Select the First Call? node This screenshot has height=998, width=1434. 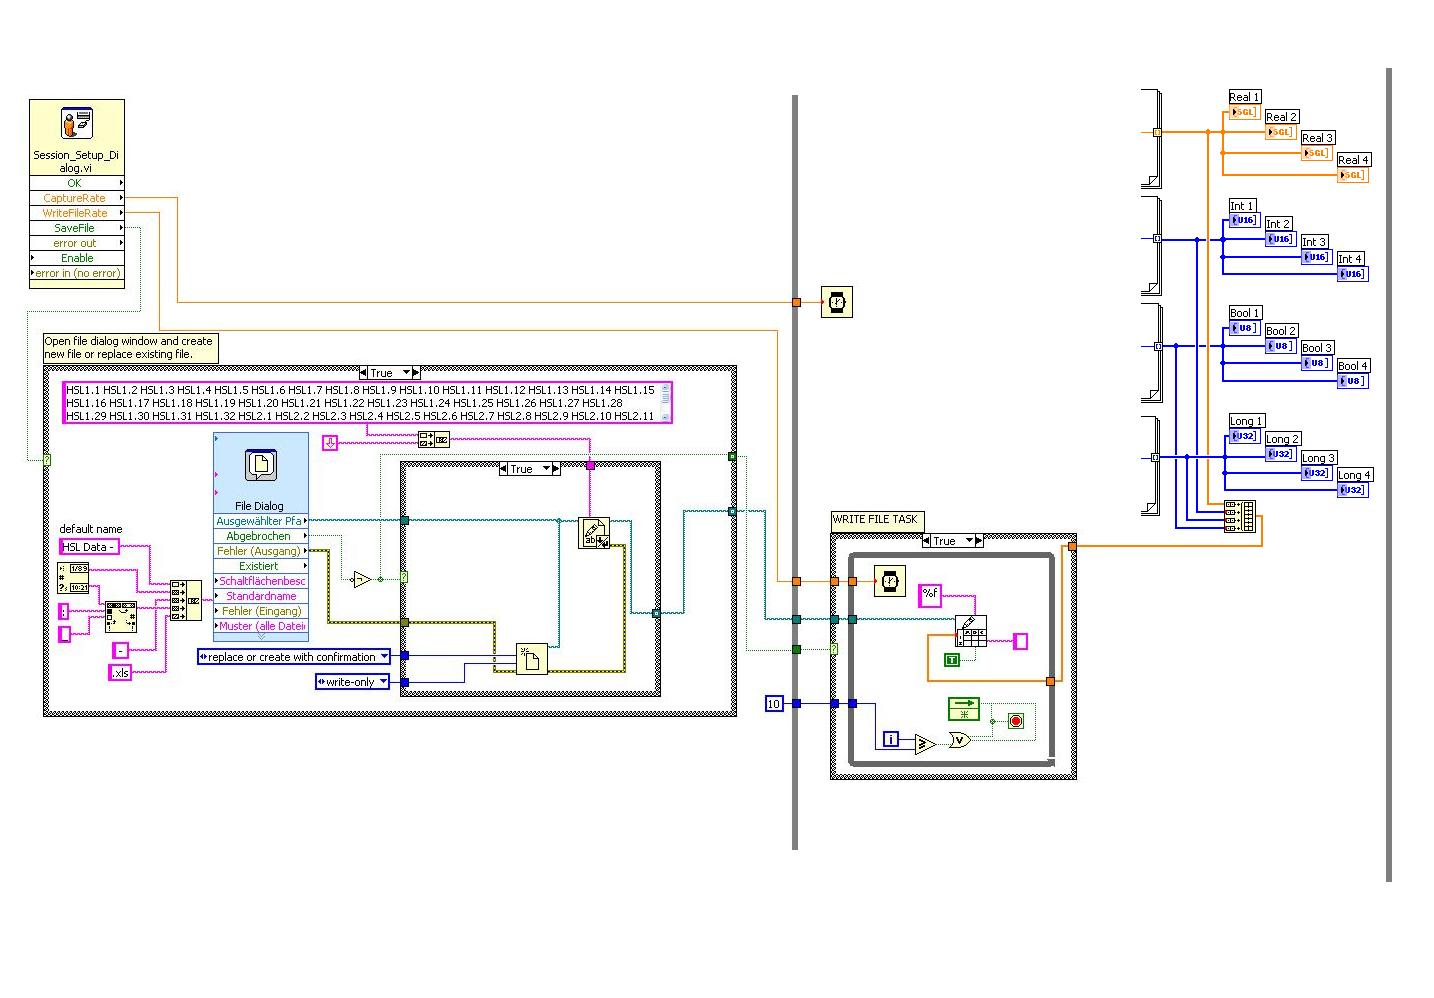coord(964,709)
